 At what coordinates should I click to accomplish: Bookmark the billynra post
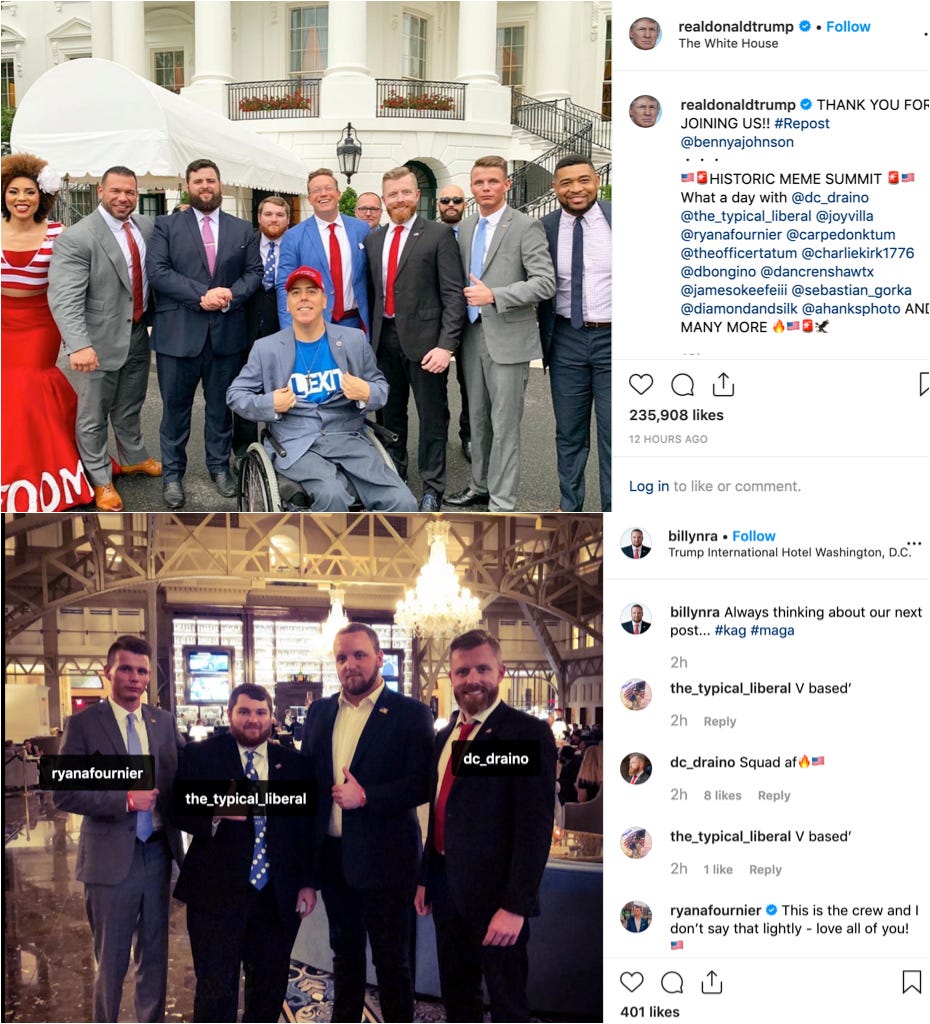[912, 982]
